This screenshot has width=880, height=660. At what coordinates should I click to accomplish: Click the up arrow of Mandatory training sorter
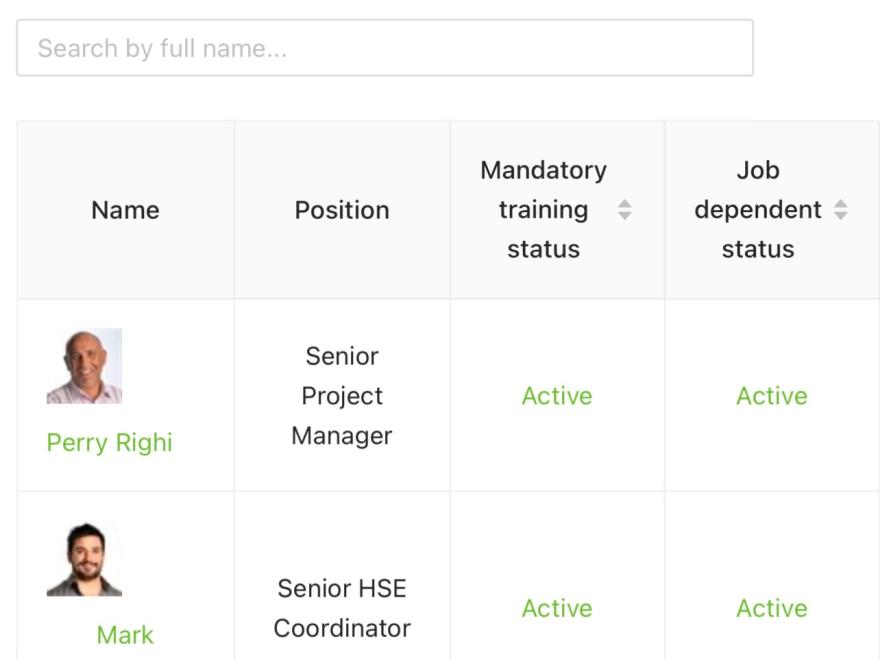(x=624, y=204)
